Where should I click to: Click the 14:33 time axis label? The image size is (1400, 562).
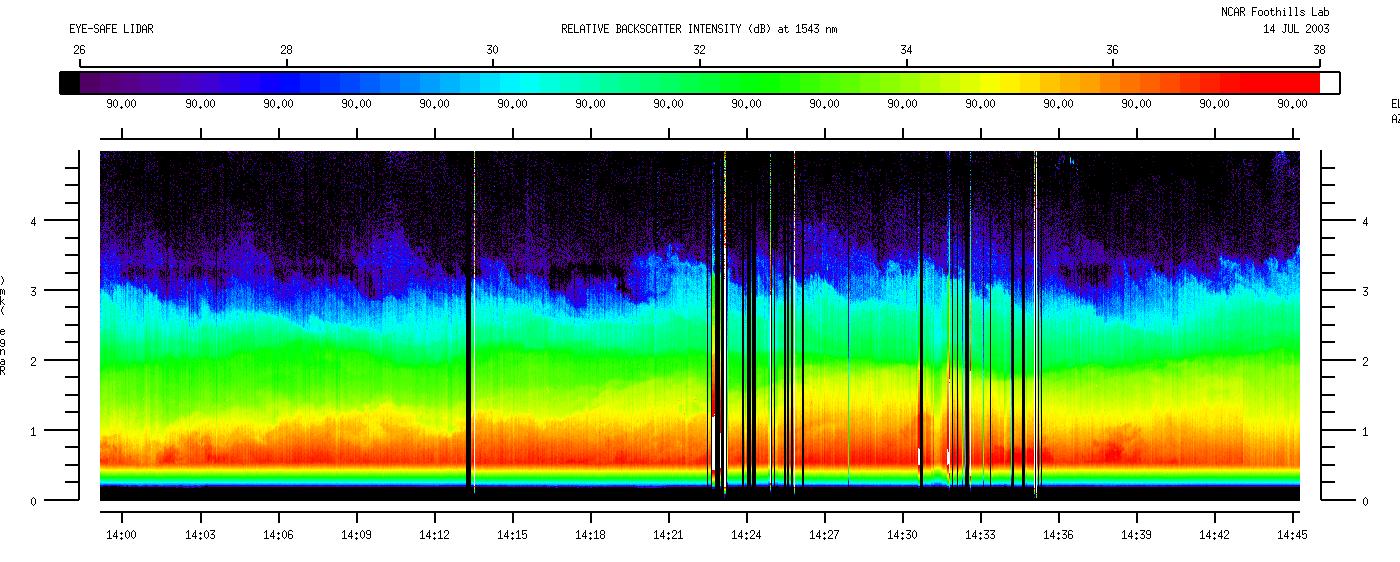point(981,536)
